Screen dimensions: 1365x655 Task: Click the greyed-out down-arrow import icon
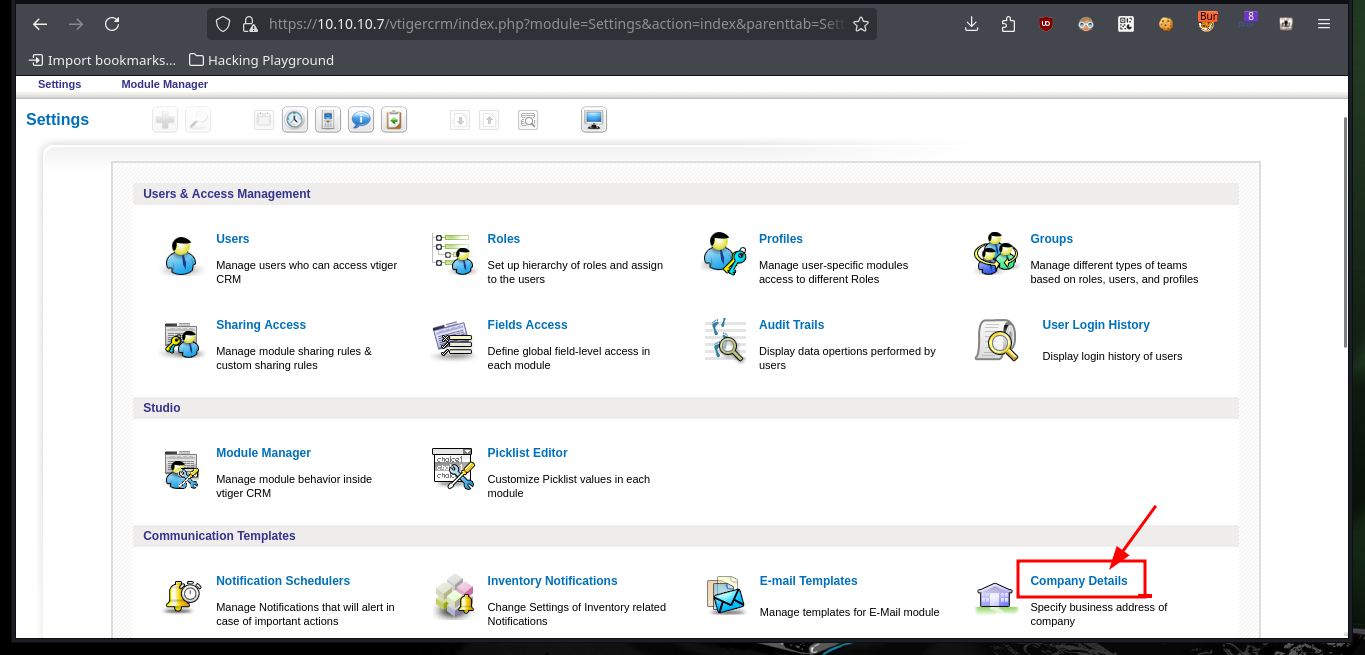click(x=460, y=120)
